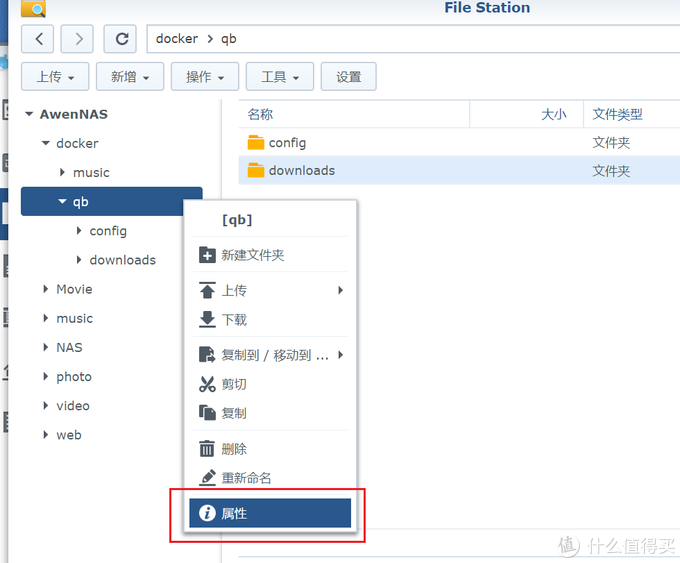Choose 复制 in the context menu
Image resolution: width=680 pixels, height=563 pixels.
click(234, 413)
